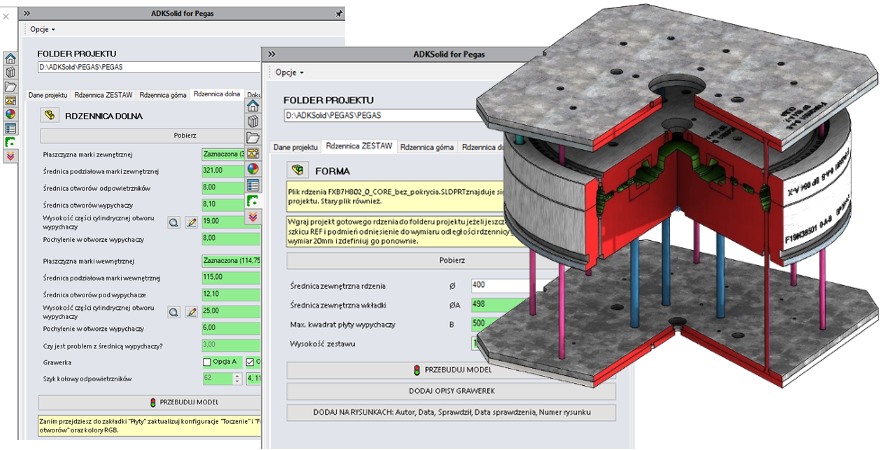Click magnifier icon beside value 25.00
This screenshot has height=450, width=890.
pyautogui.click(x=174, y=312)
